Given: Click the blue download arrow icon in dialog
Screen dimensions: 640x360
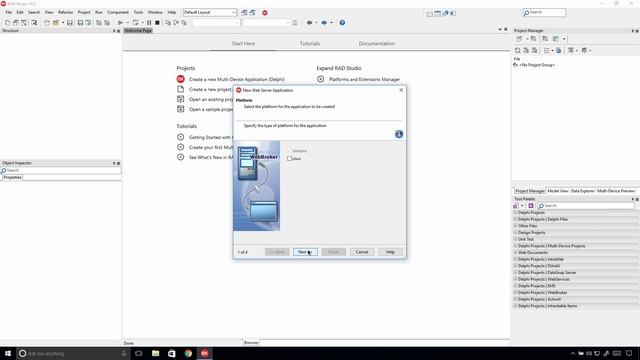Looking at the screenshot, I should click(x=399, y=134).
